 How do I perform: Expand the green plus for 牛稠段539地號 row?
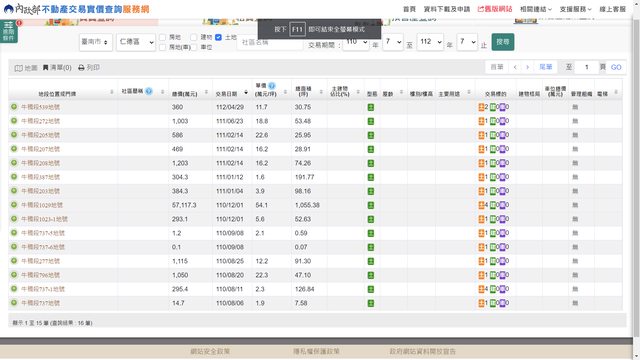[14, 107]
